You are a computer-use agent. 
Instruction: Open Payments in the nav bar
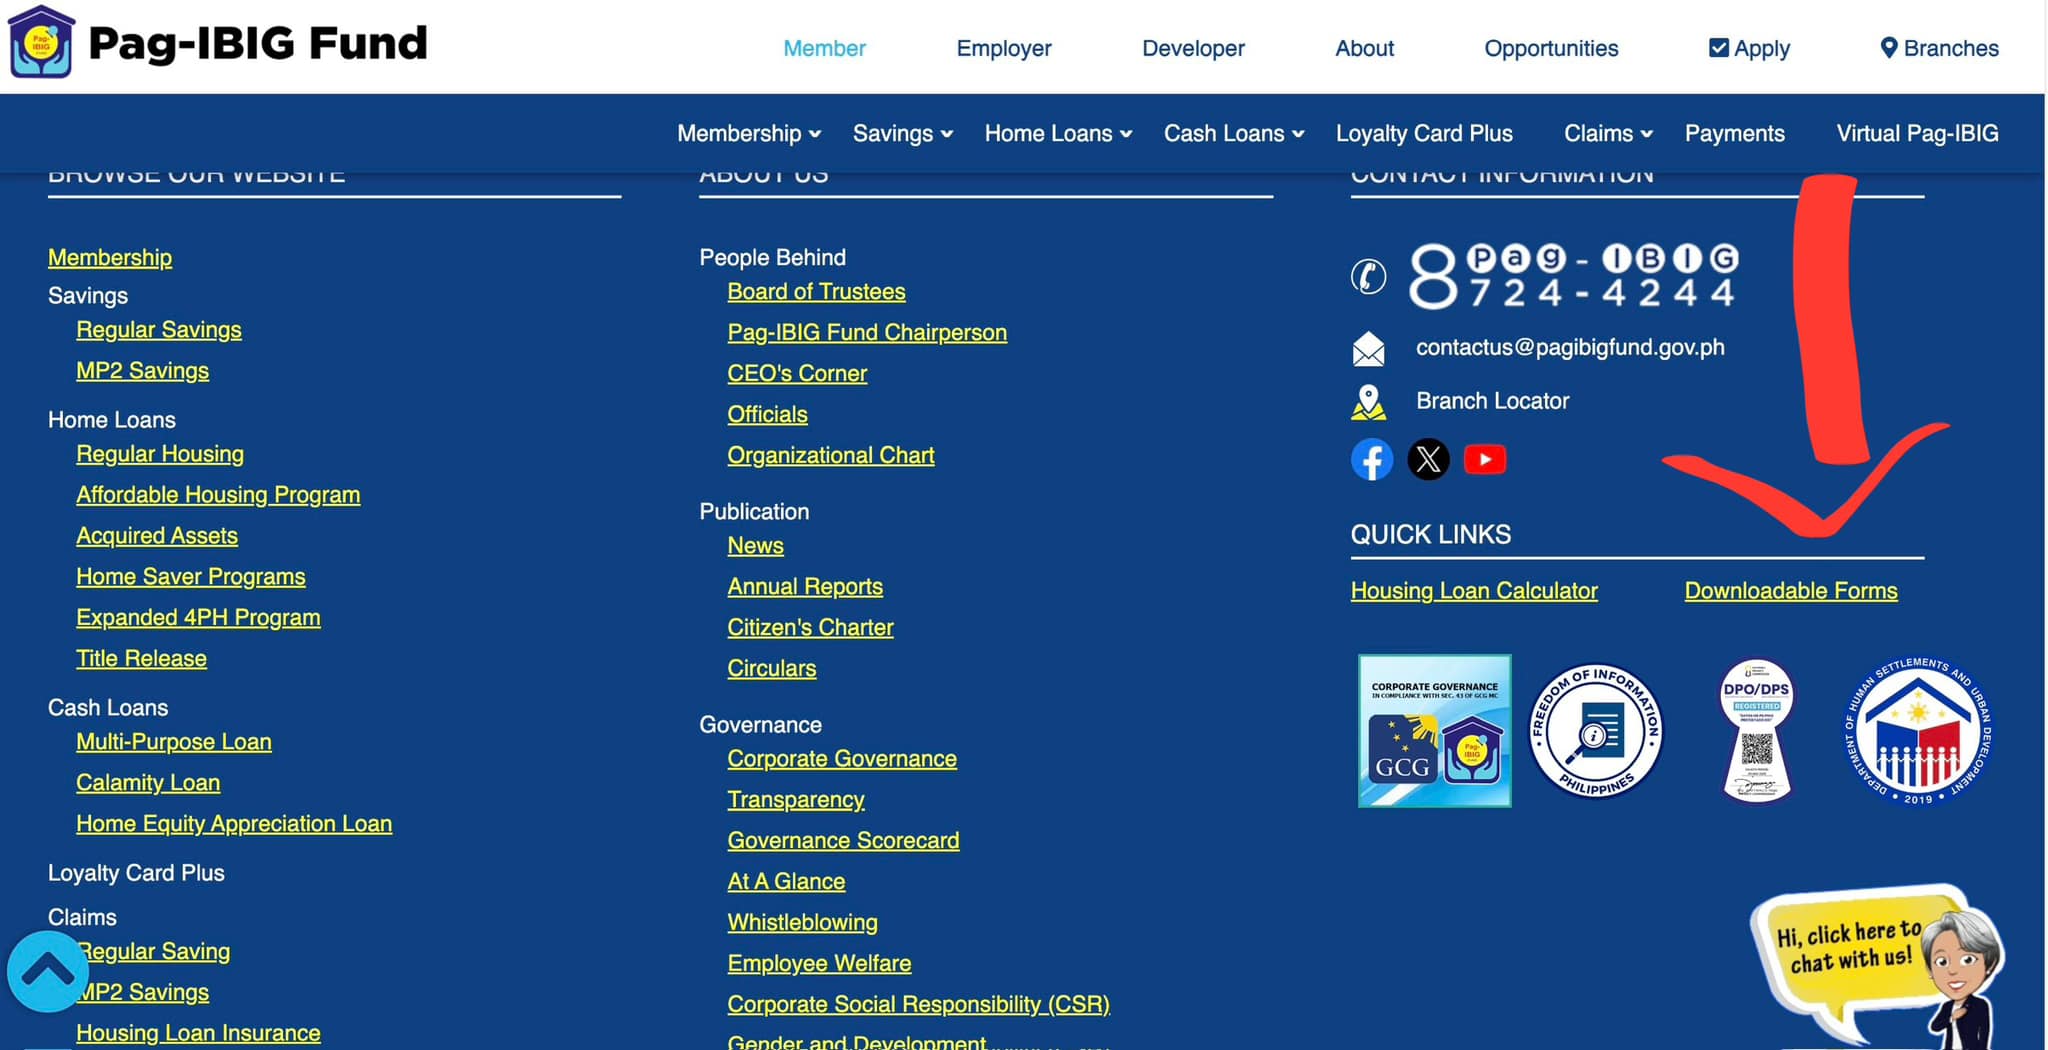(x=1734, y=133)
